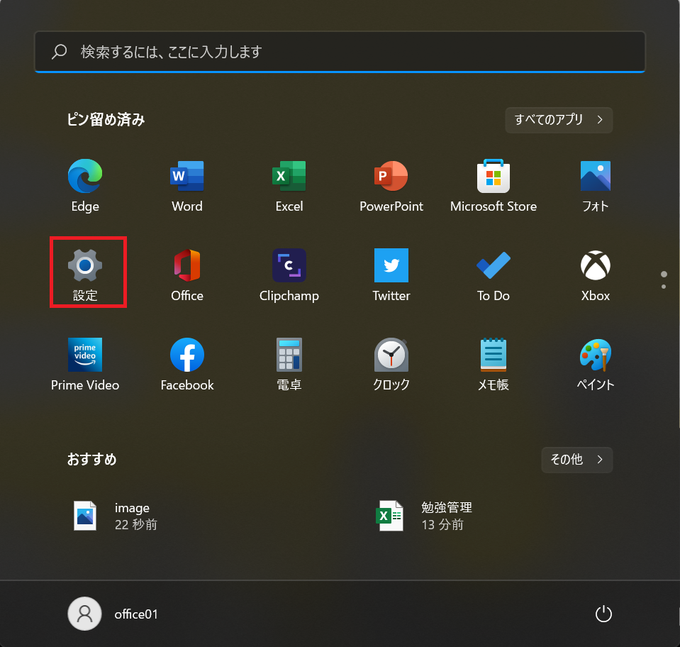Viewport: 680px width, 647px height.
Task: Open クロック (Clock) app
Action: [391, 364]
